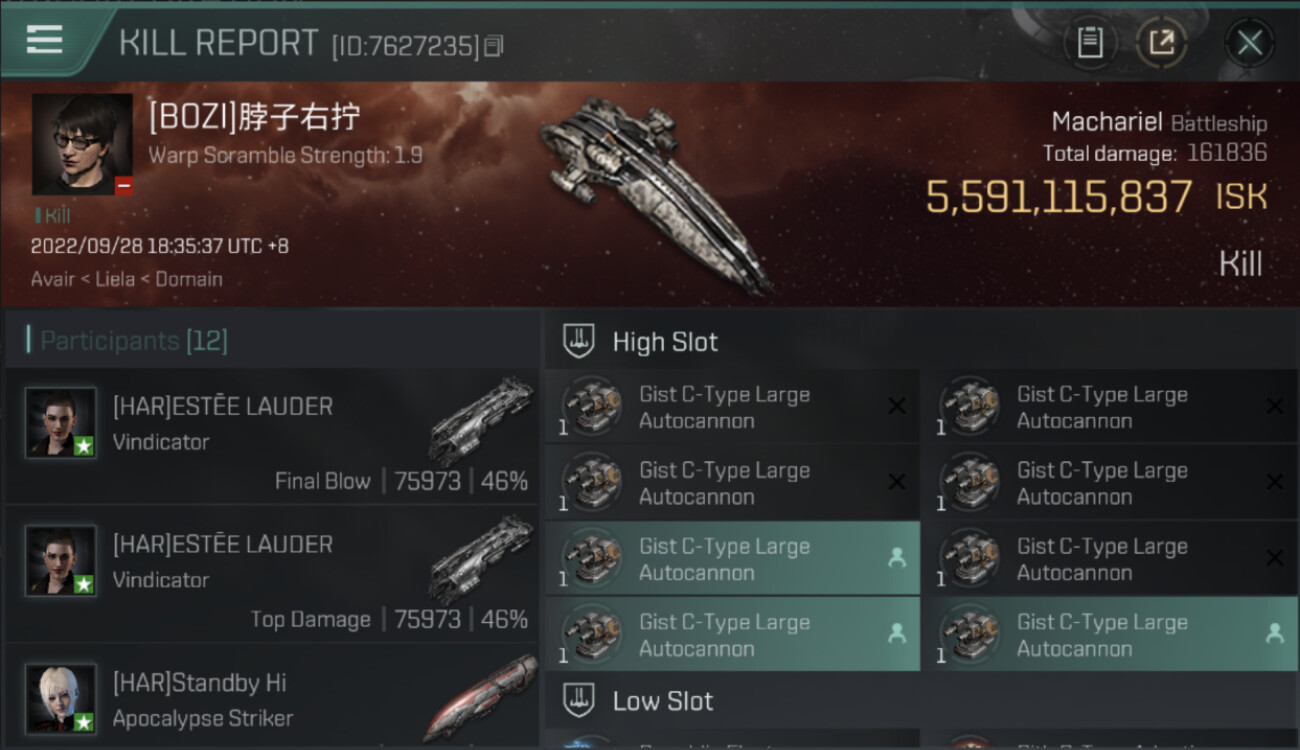View the victim pilot's portrait

[x=82, y=144]
